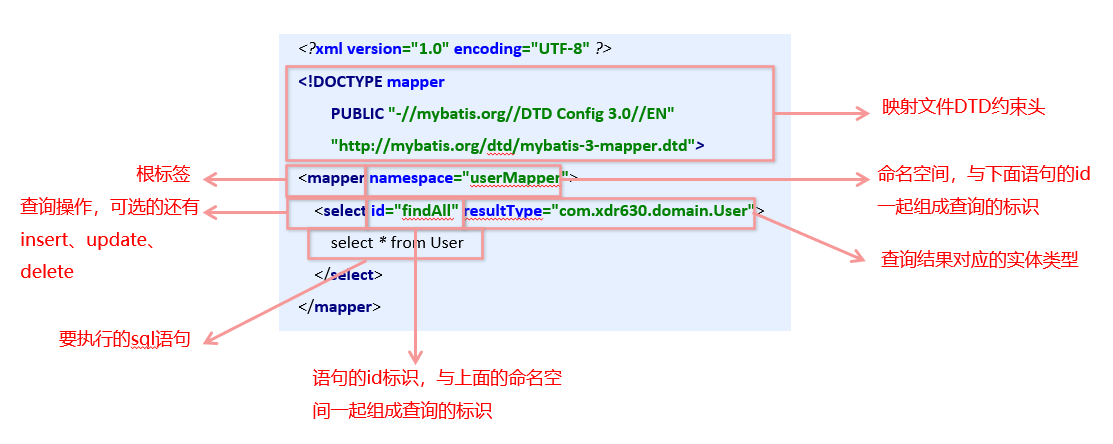Screen dimensions: 1113x444
Task: Select the id="findAll" attribute
Action: click(x=416, y=211)
